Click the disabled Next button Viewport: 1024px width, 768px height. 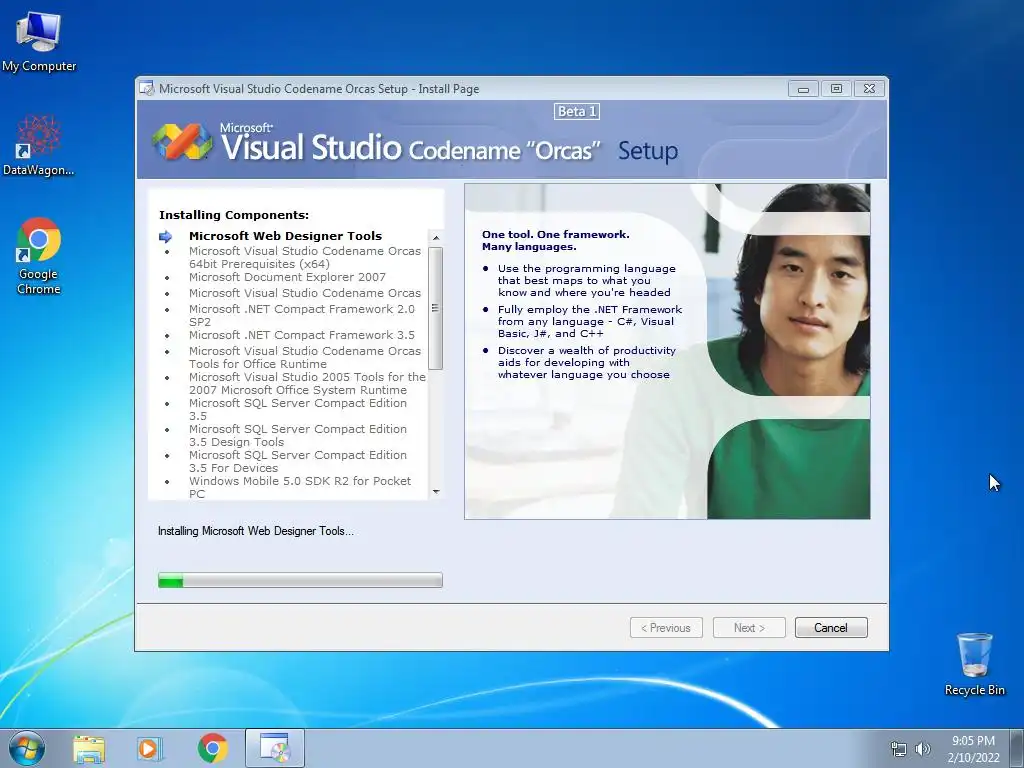tap(749, 628)
